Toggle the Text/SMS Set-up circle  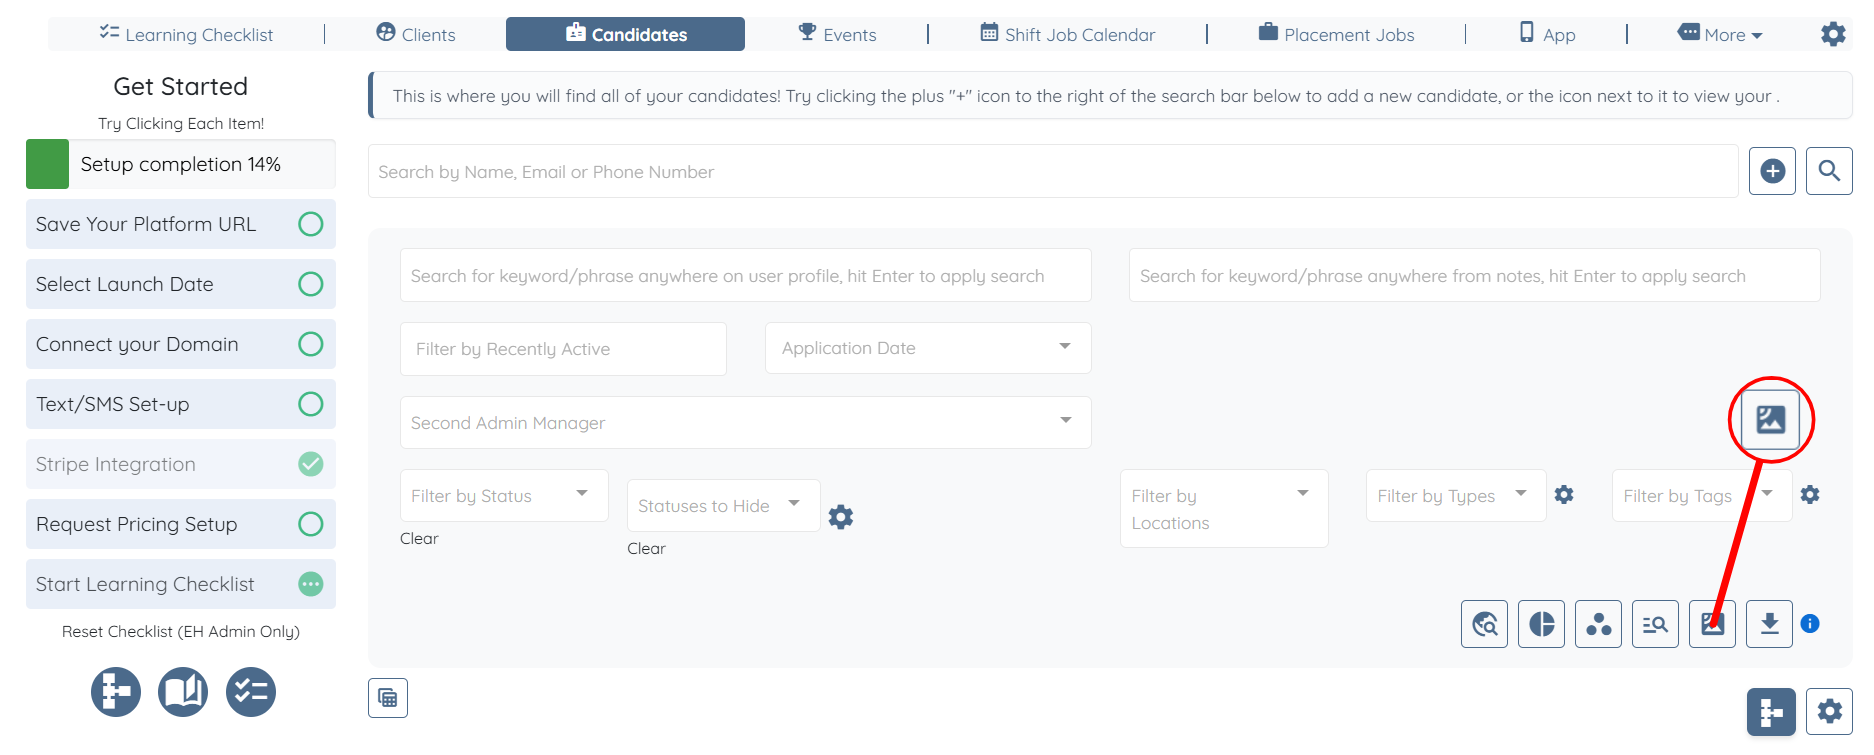(311, 404)
